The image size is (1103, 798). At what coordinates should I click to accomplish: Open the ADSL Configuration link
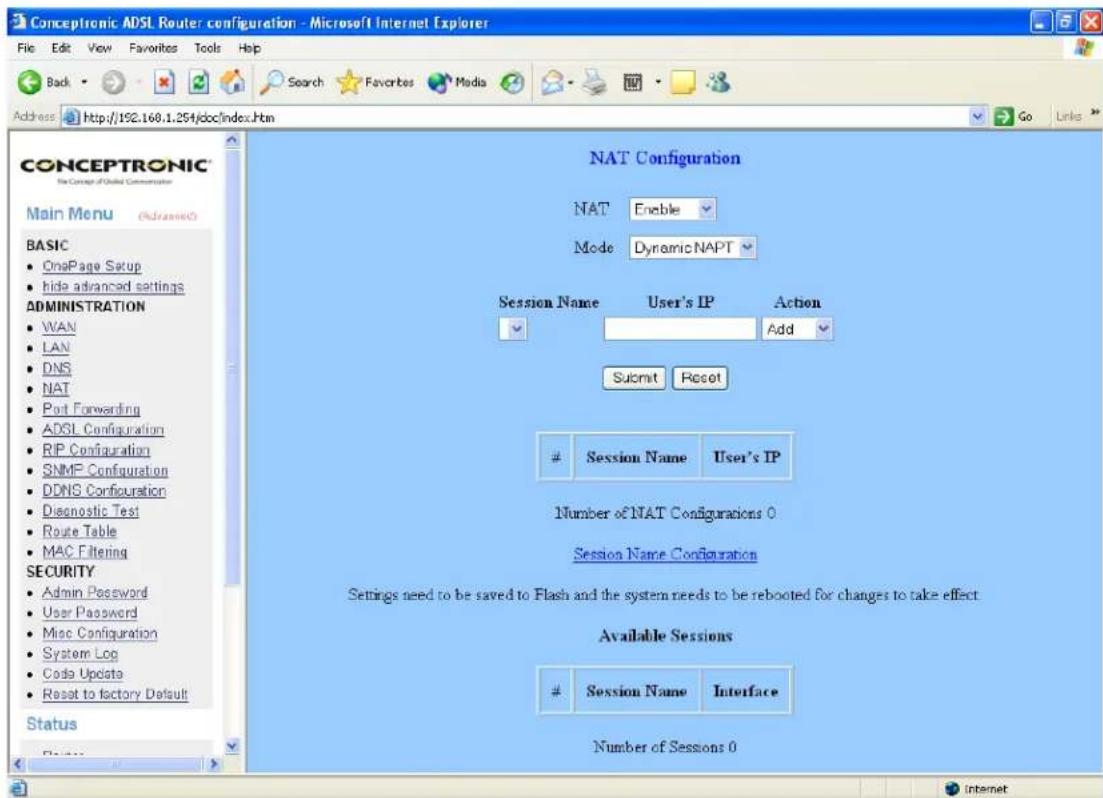coord(103,429)
